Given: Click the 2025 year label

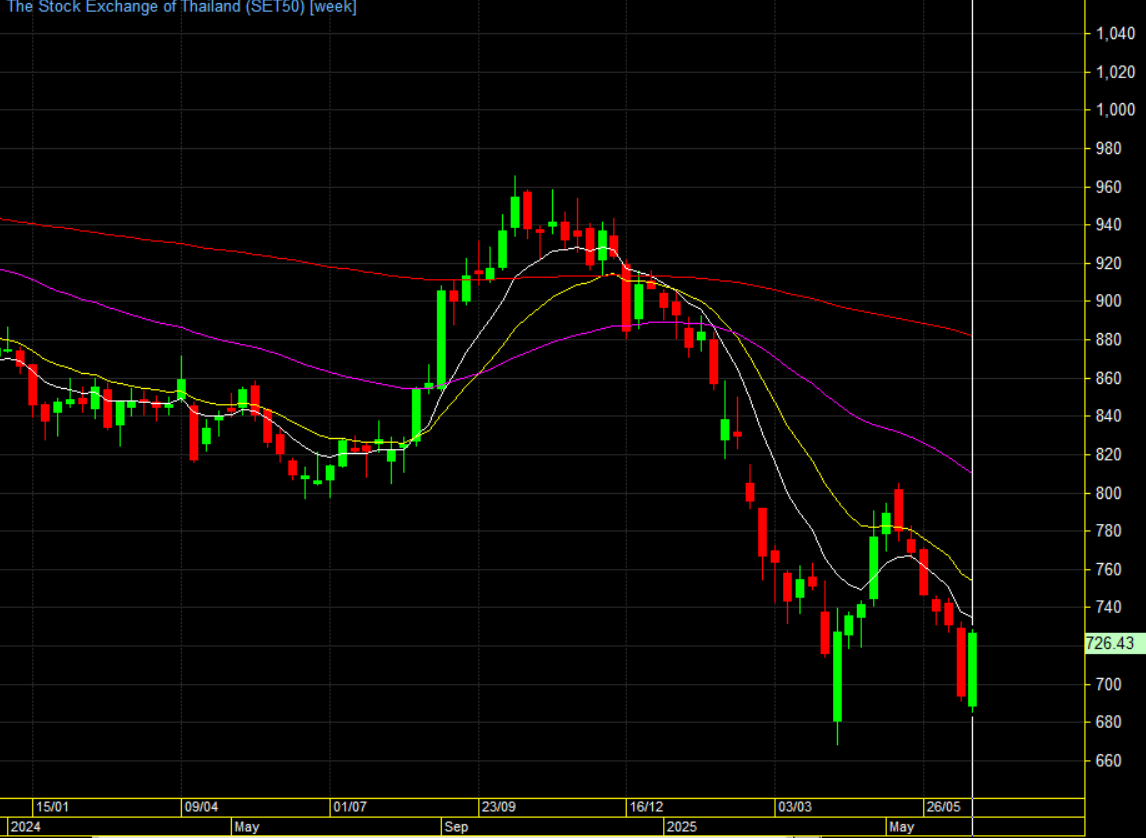Looking at the screenshot, I should (681, 827).
